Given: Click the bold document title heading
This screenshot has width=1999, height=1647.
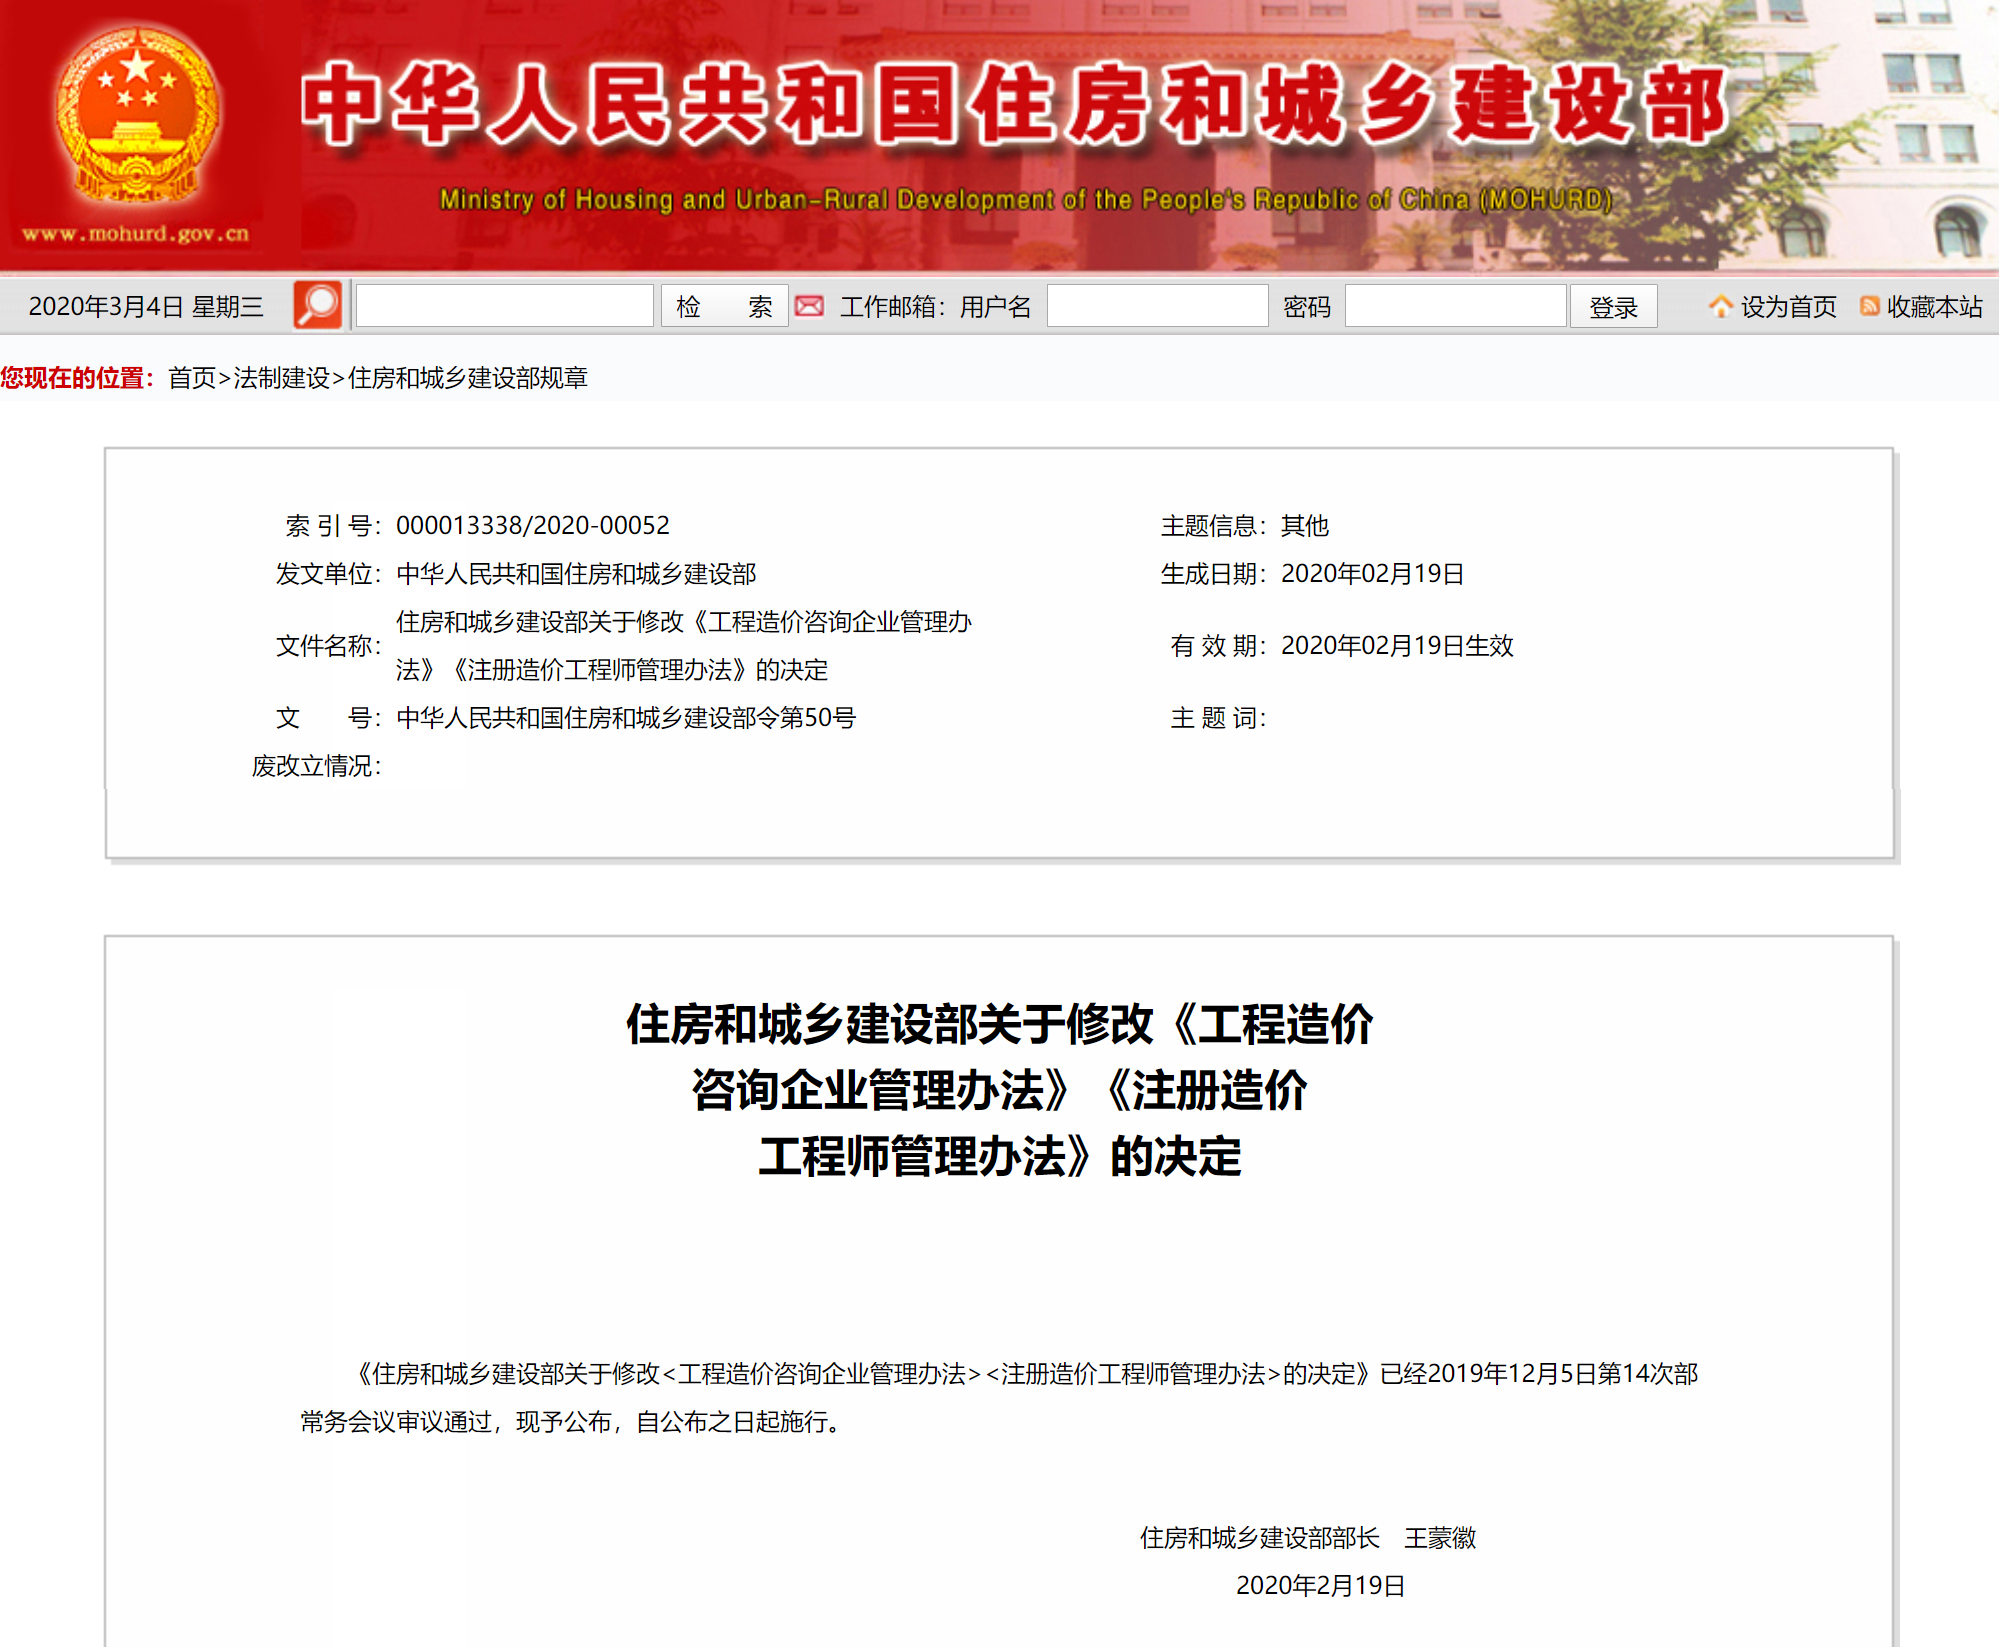Looking at the screenshot, I should (999, 1090).
